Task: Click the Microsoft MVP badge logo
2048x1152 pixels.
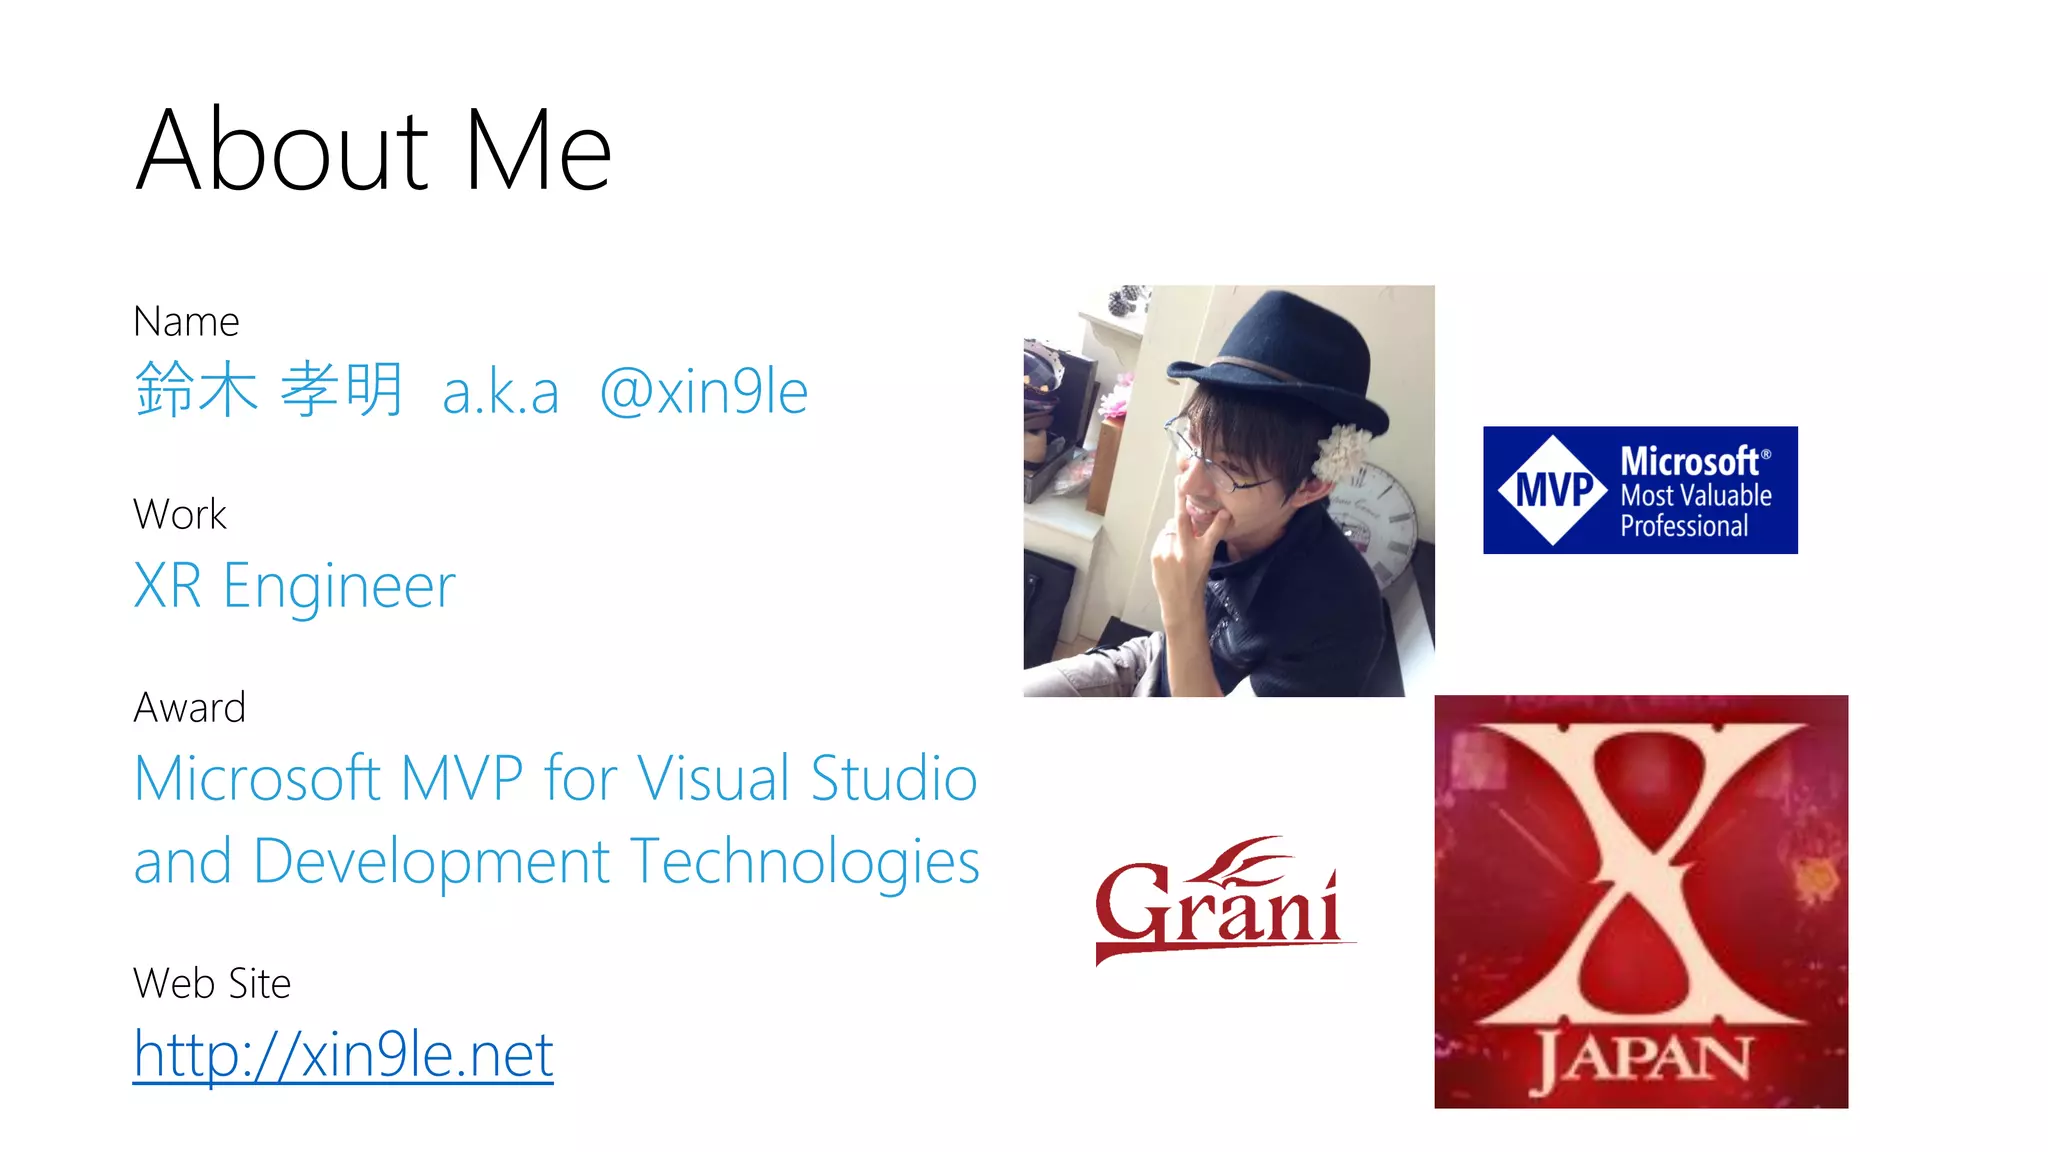Action: point(1639,490)
